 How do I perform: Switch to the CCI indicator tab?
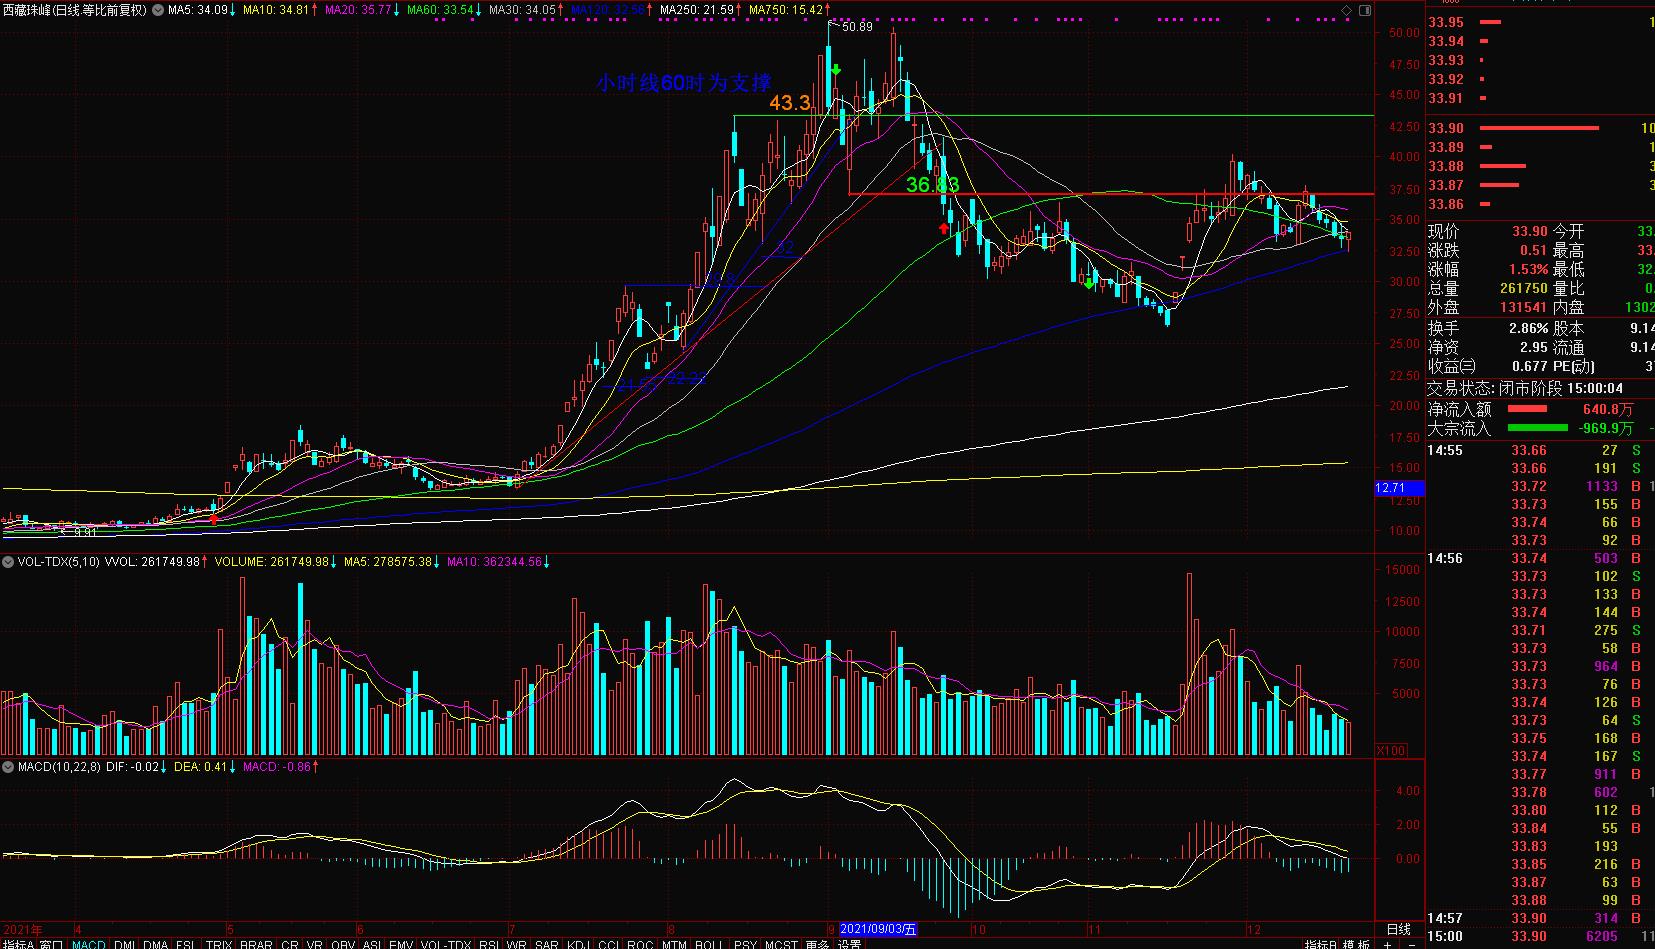pyautogui.click(x=609, y=943)
